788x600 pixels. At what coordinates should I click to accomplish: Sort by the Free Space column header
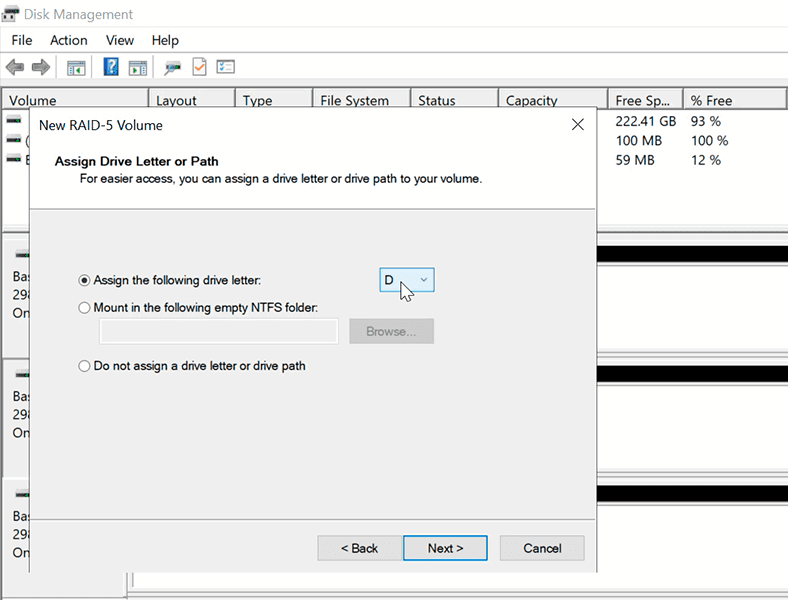[645, 99]
